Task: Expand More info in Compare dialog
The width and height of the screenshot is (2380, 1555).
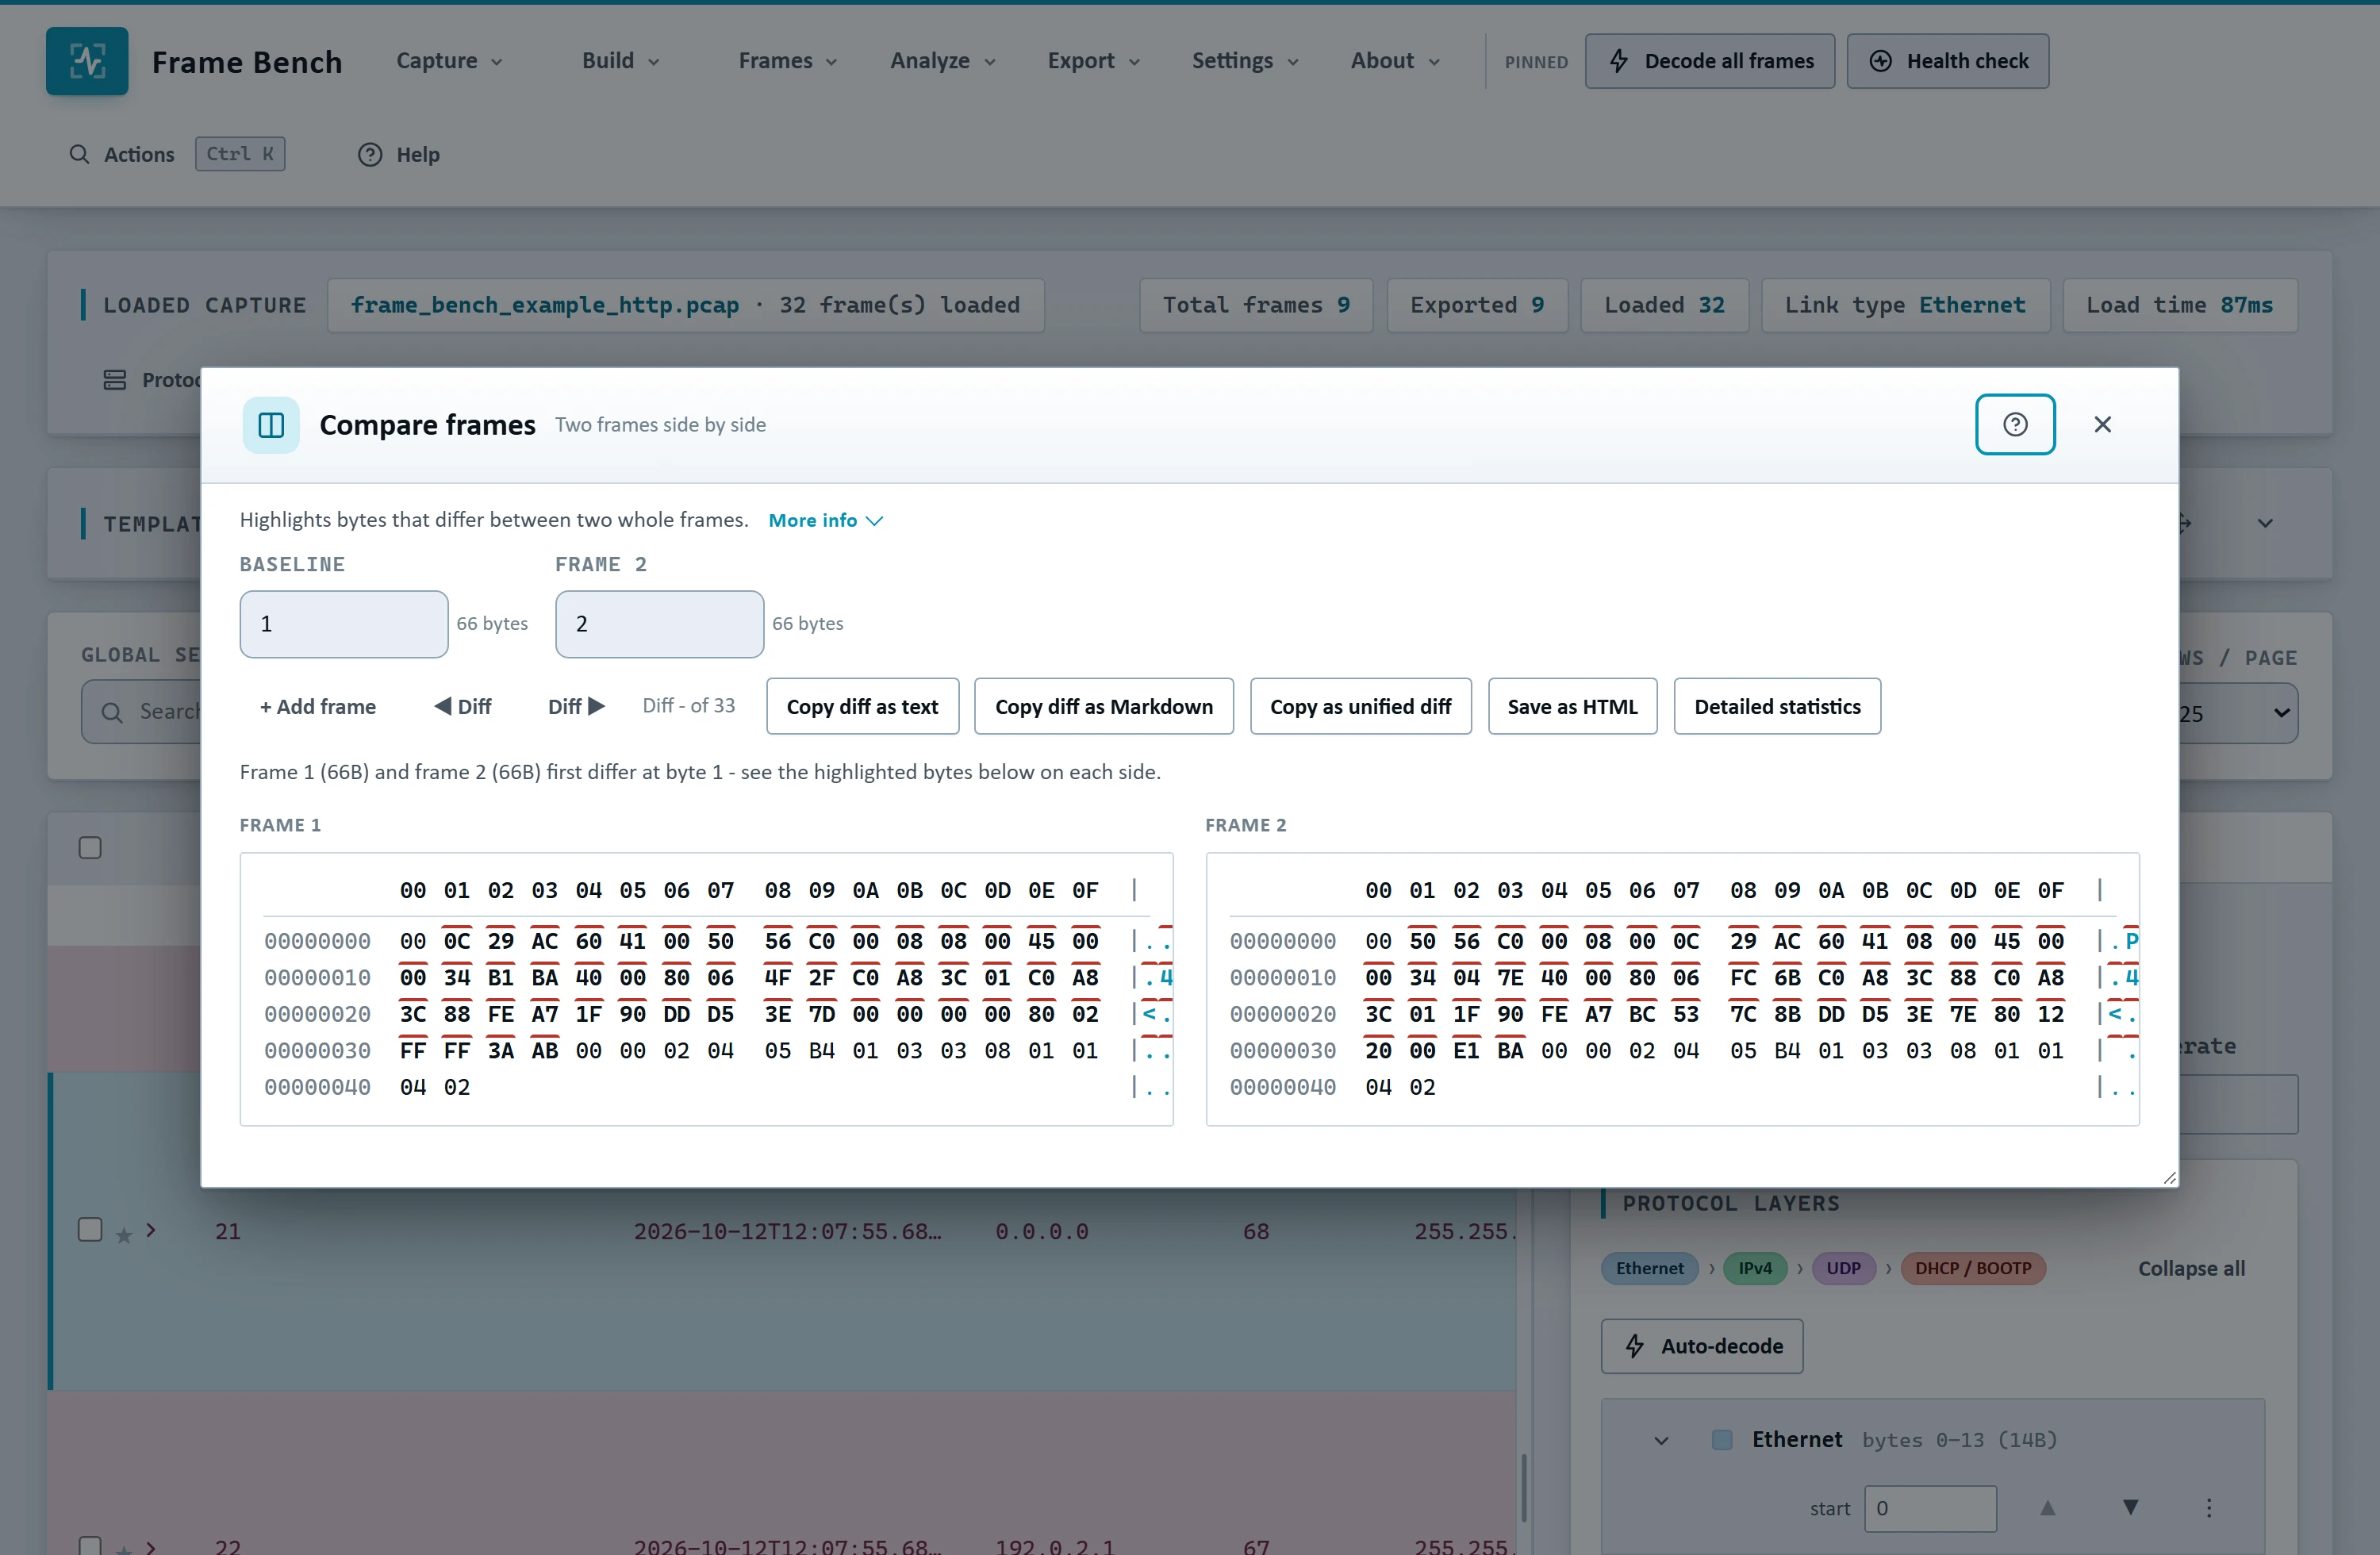Action: (x=825, y=520)
